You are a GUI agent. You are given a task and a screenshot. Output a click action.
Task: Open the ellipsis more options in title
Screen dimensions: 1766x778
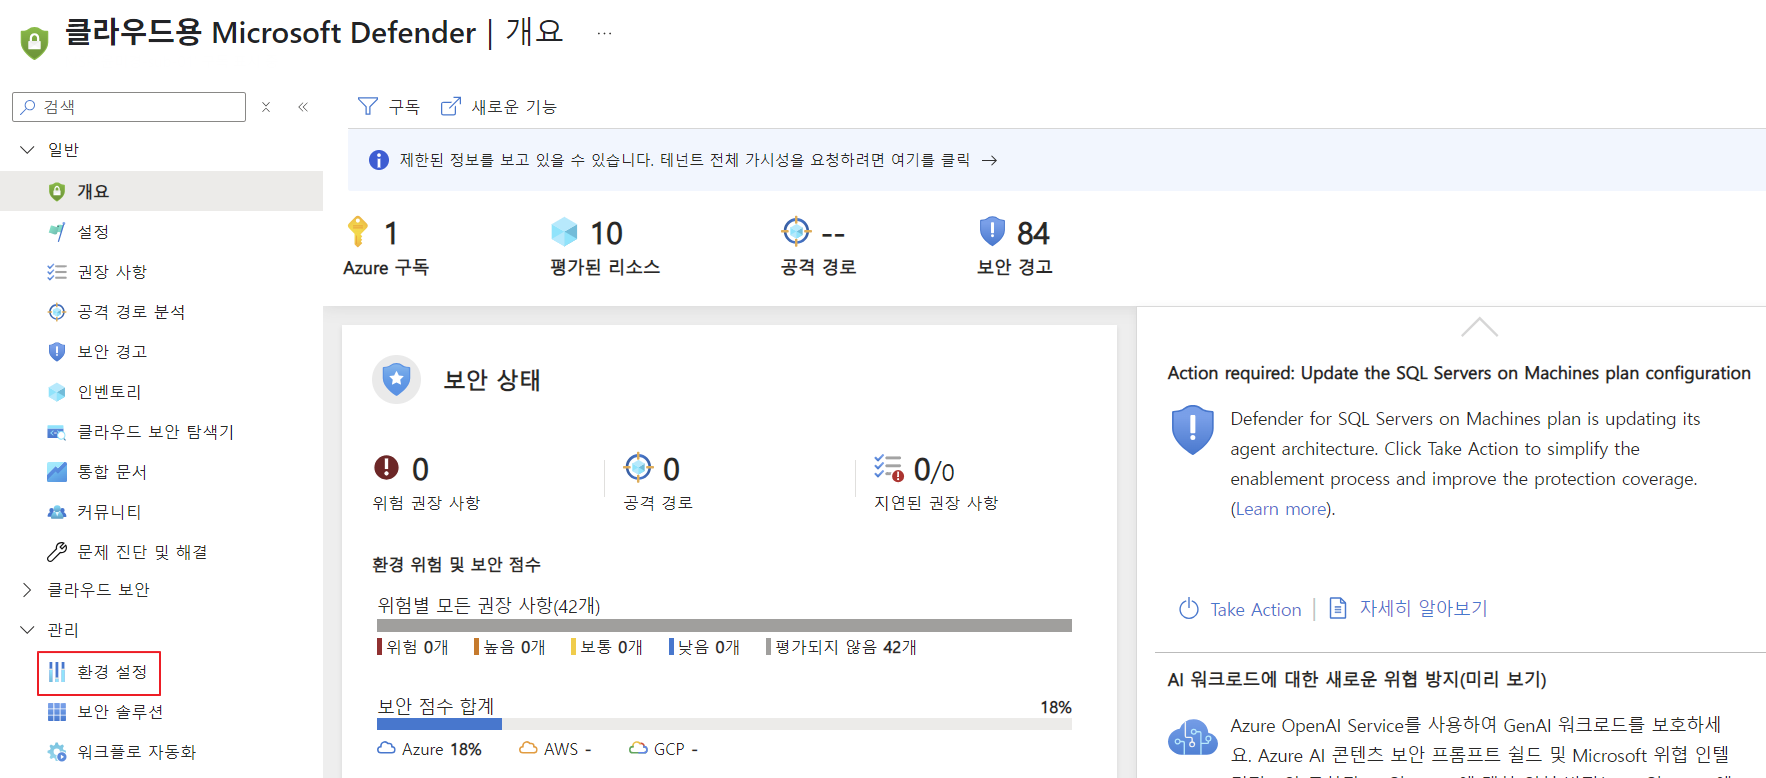coord(604,33)
